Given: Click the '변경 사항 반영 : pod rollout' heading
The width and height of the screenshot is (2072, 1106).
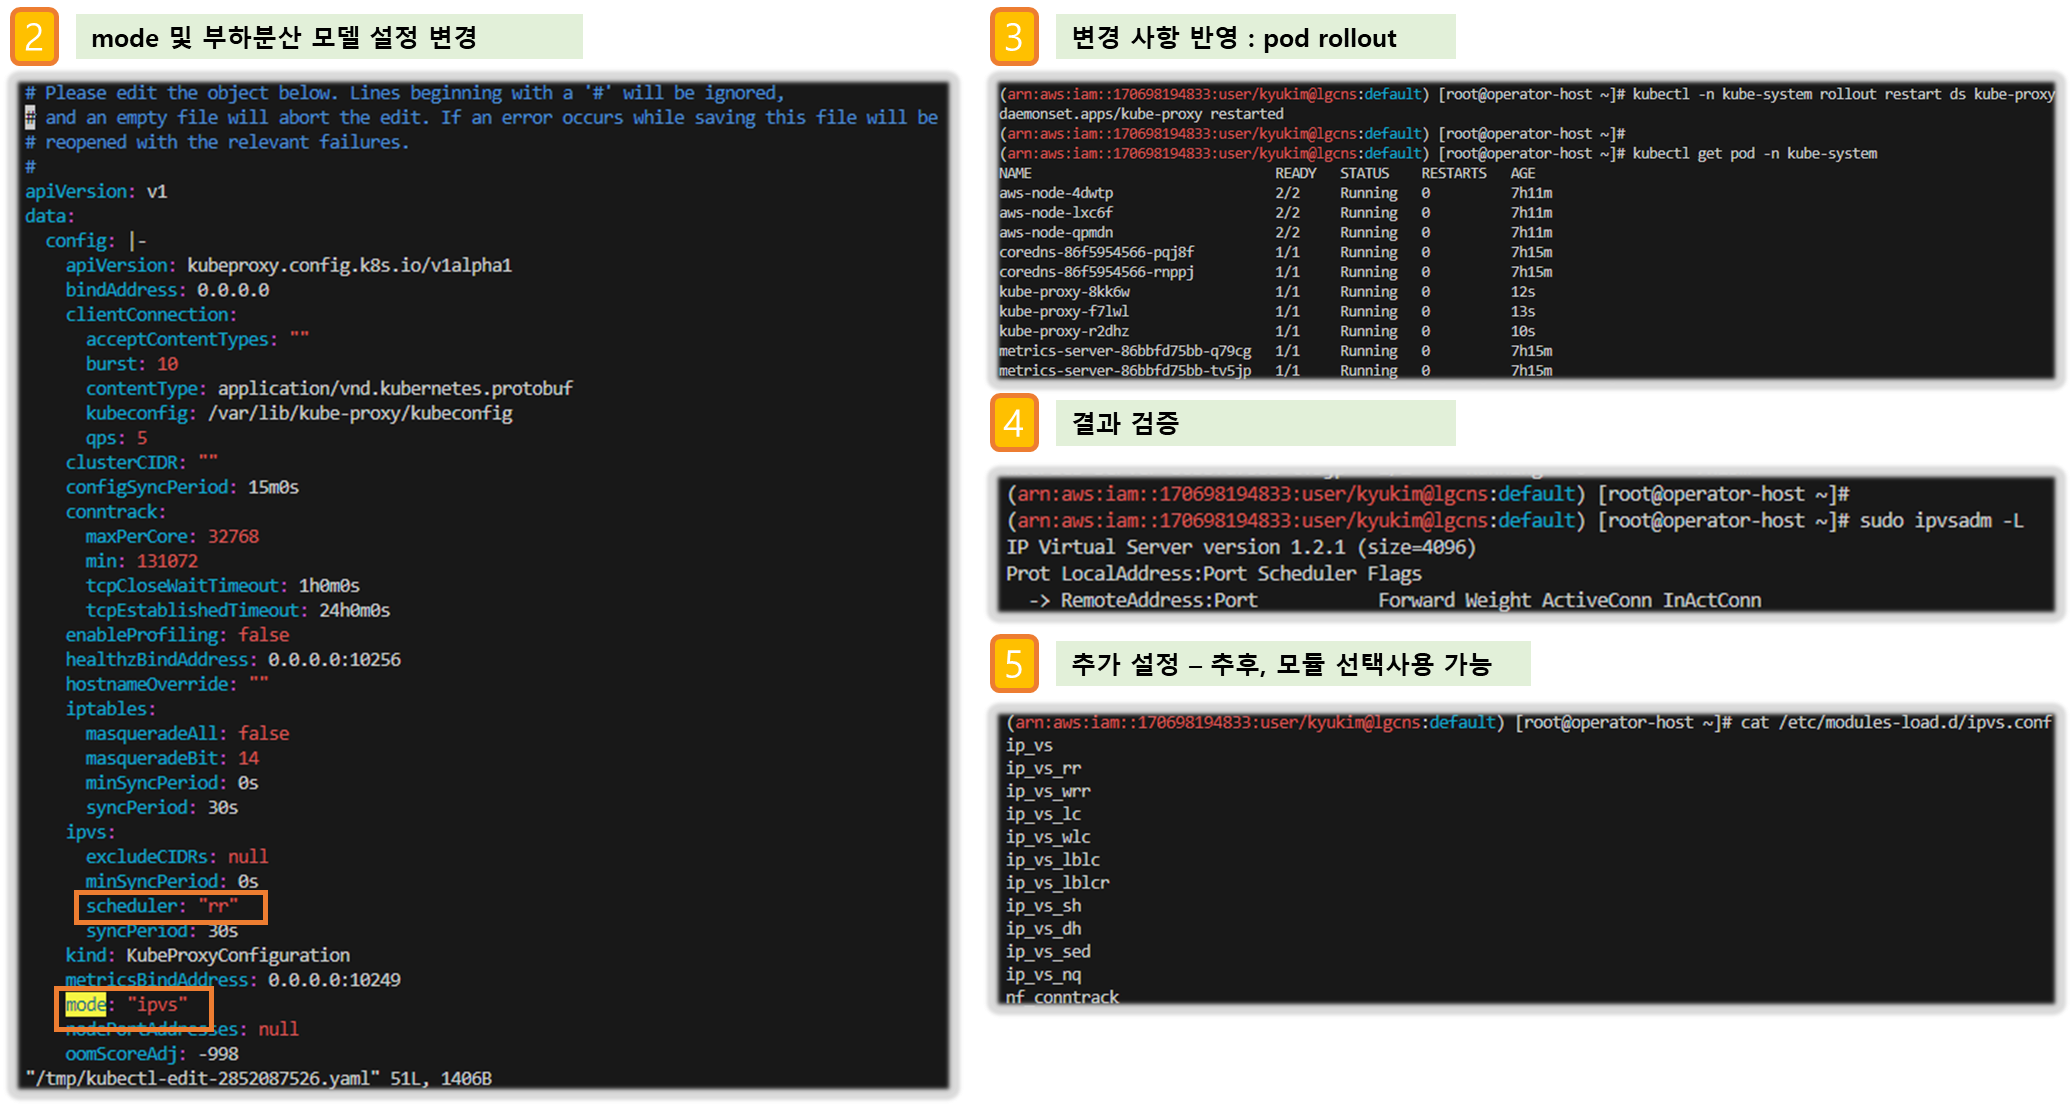Looking at the screenshot, I should coord(1234,38).
